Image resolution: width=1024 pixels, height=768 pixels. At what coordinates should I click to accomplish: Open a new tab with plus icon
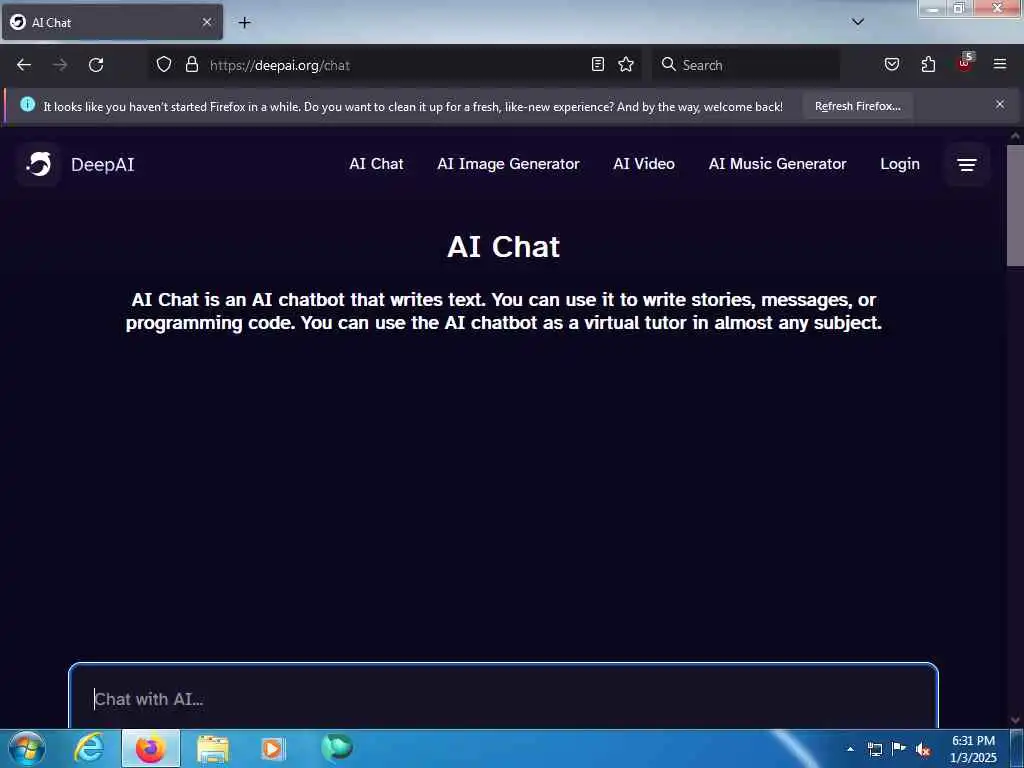coord(244,23)
